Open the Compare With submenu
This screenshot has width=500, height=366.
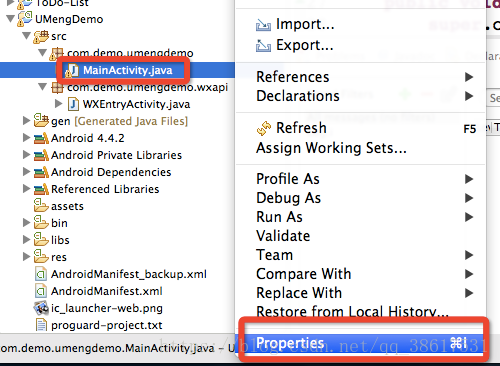tap(360, 274)
